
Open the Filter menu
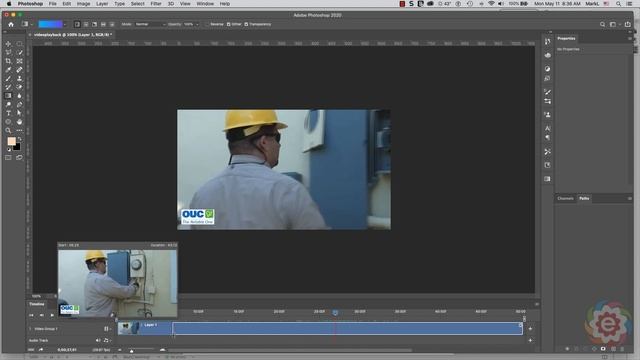[156, 4]
